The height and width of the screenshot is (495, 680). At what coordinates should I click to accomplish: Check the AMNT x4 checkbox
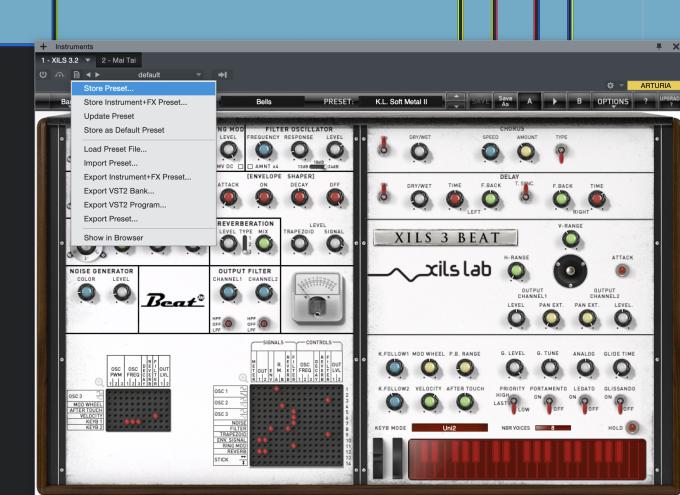tap(250, 166)
